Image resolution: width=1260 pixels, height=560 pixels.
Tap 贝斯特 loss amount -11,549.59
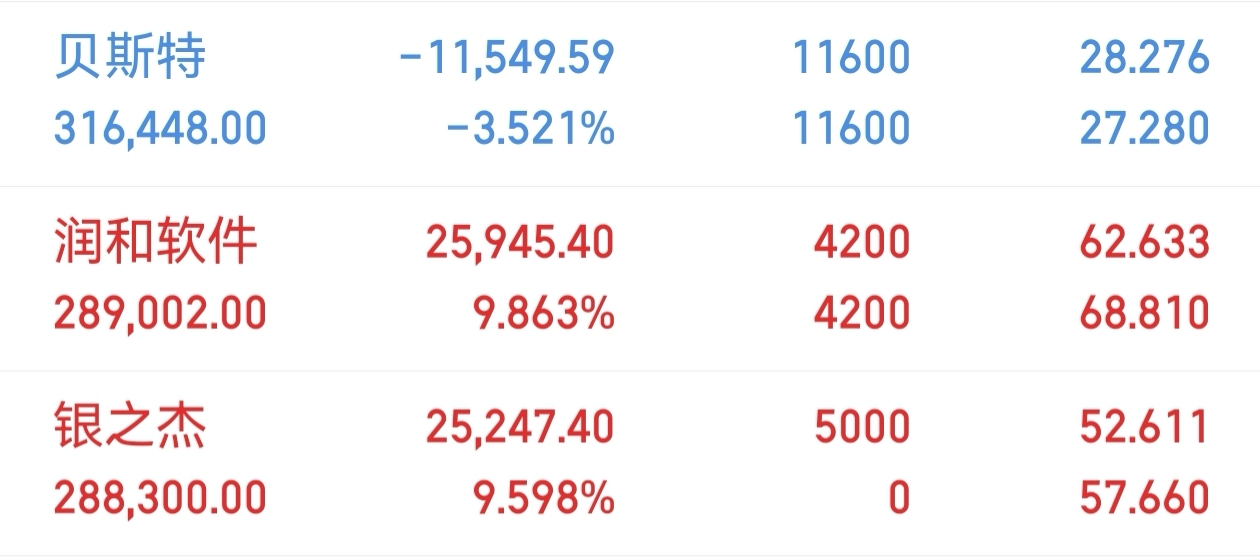tap(506, 59)
